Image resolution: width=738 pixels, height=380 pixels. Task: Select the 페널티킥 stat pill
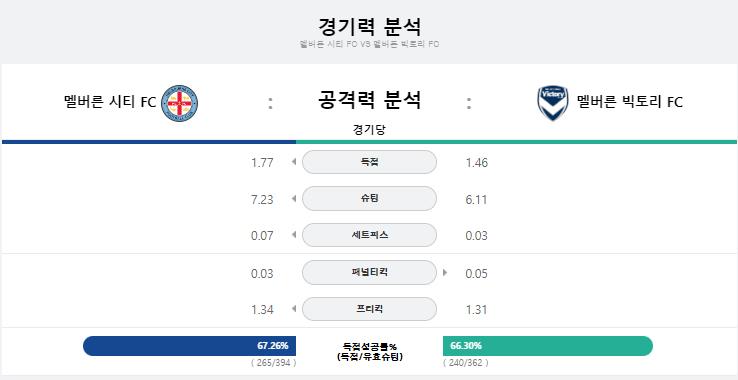click(x=369, y=272)
